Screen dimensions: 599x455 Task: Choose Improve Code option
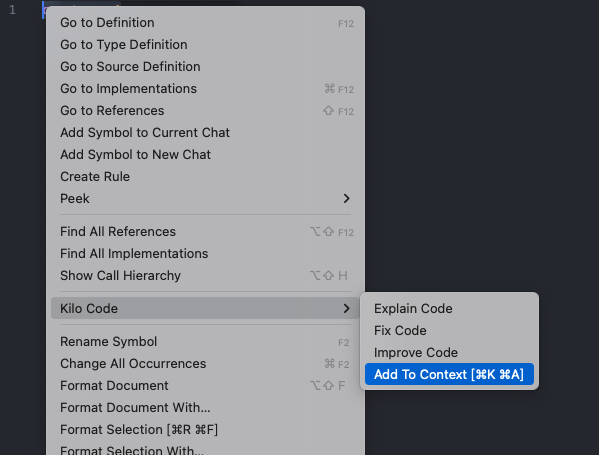click(x=449, y=352)
